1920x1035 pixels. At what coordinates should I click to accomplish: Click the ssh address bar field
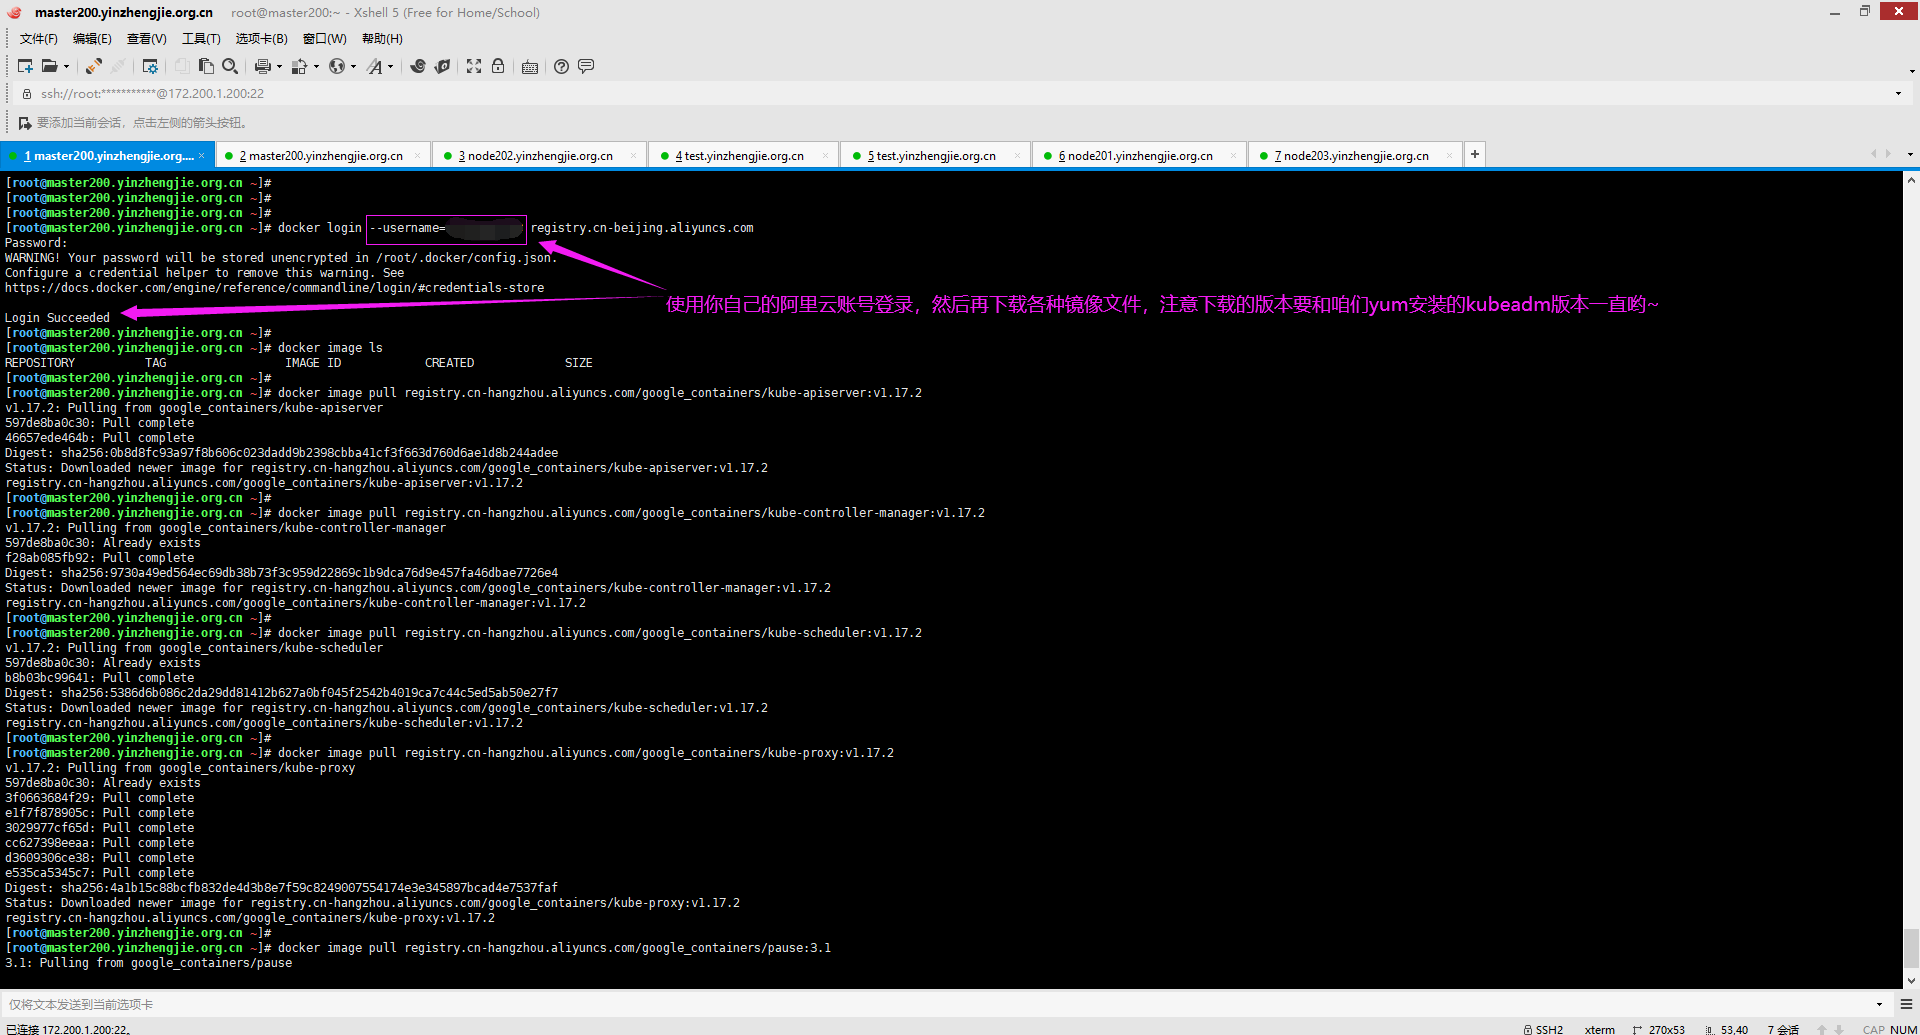tap(960, 94)
